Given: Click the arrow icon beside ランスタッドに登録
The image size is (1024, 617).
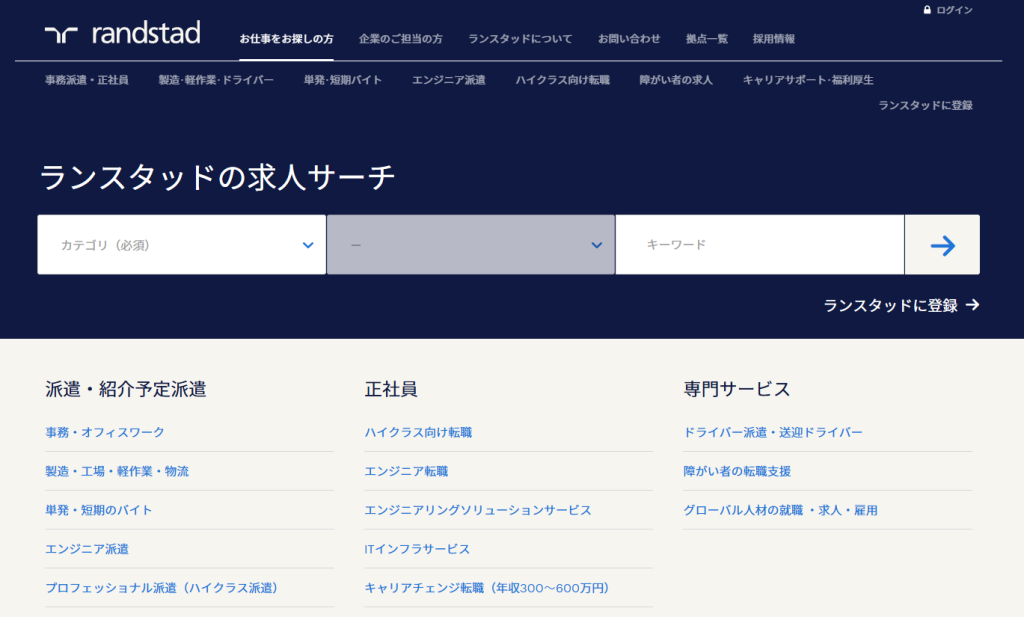Looking at the screenshot, I should coord(972,305).
